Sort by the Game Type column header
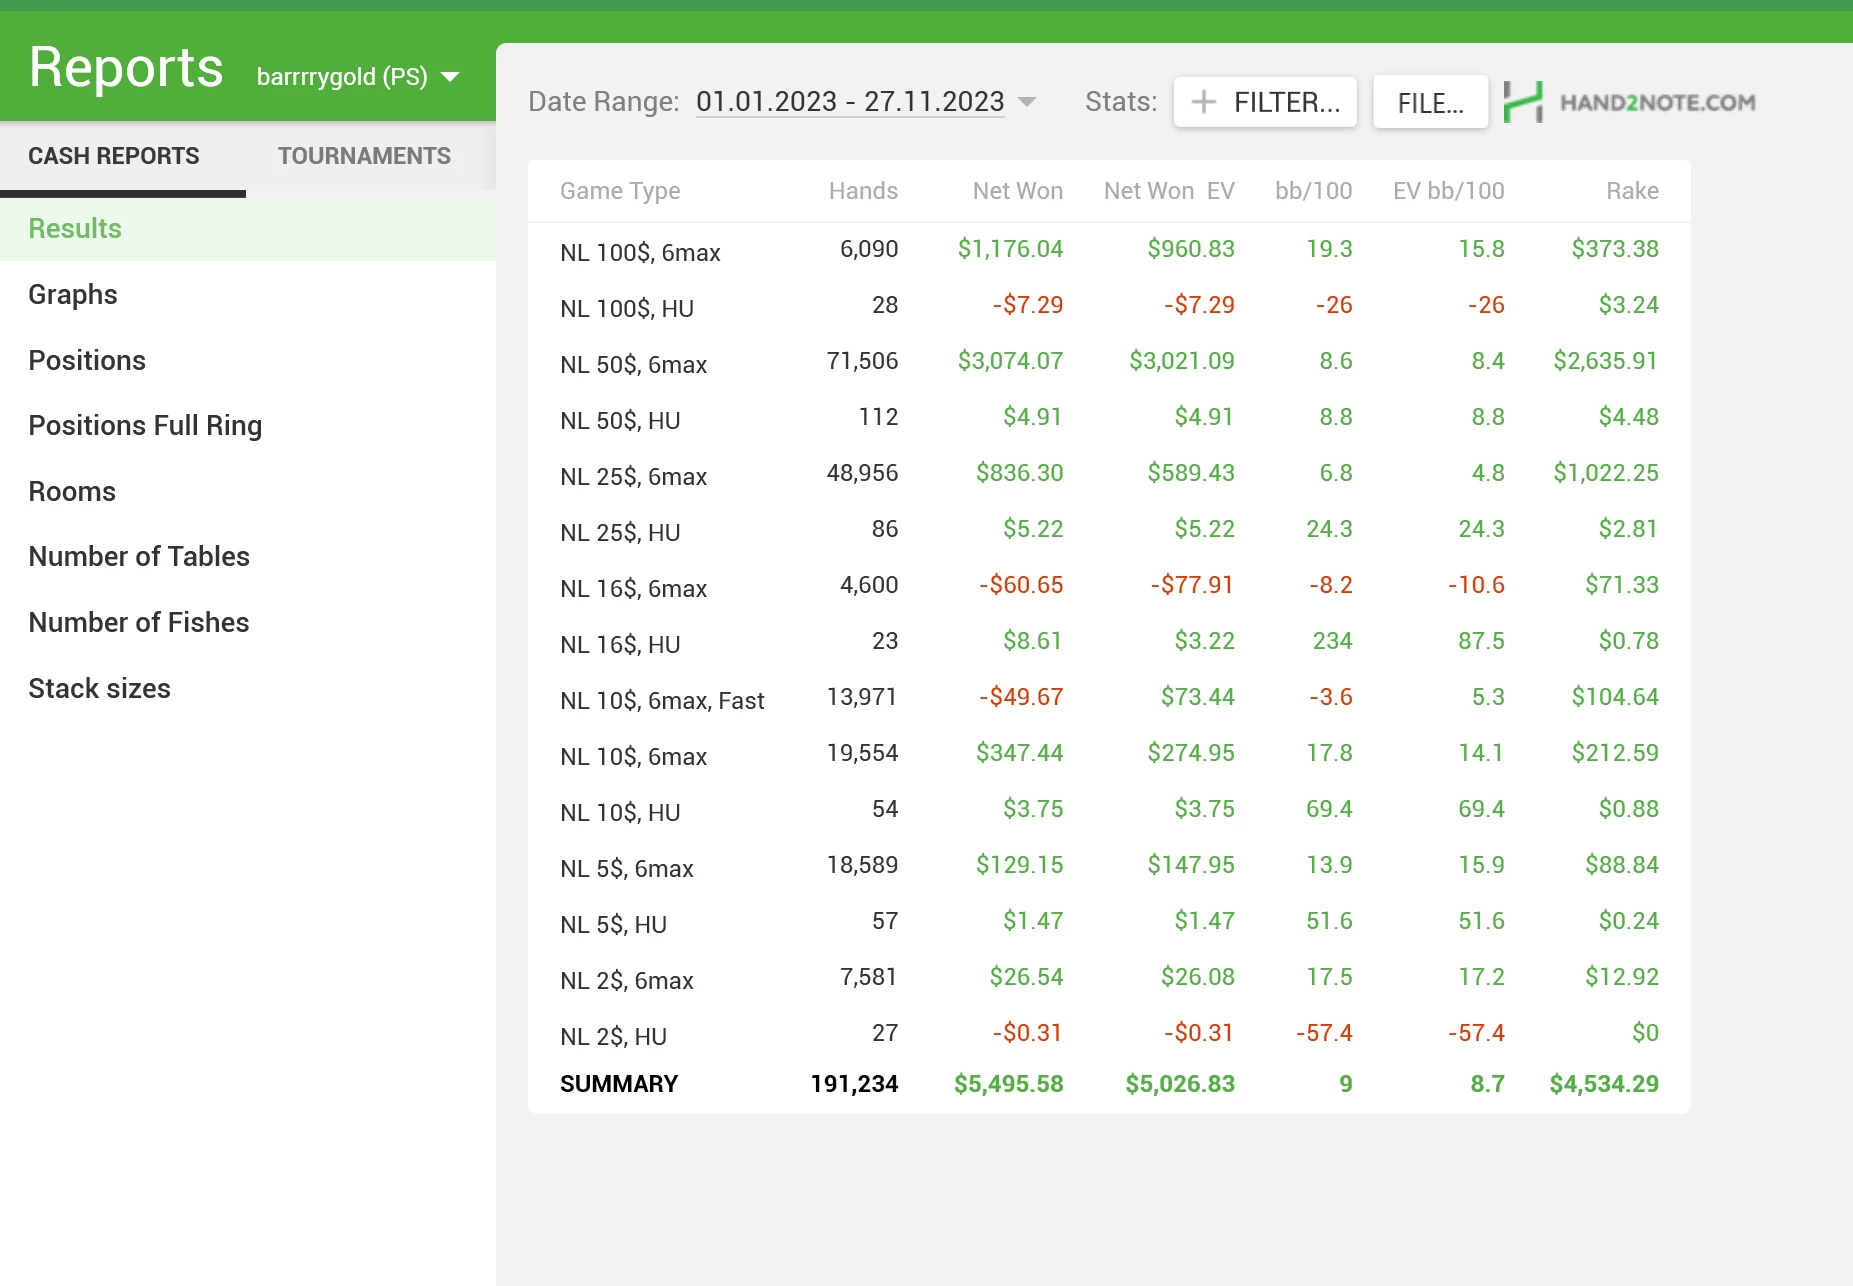Screen dimensions: 1853x1286 (x=620, y=191)
